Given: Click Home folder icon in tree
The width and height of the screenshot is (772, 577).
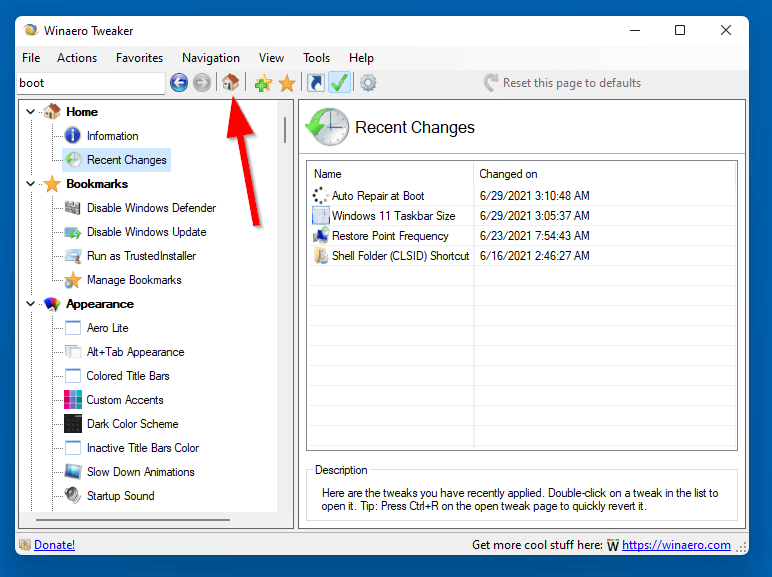Looking at the screenshot, I should click(52, 112).
